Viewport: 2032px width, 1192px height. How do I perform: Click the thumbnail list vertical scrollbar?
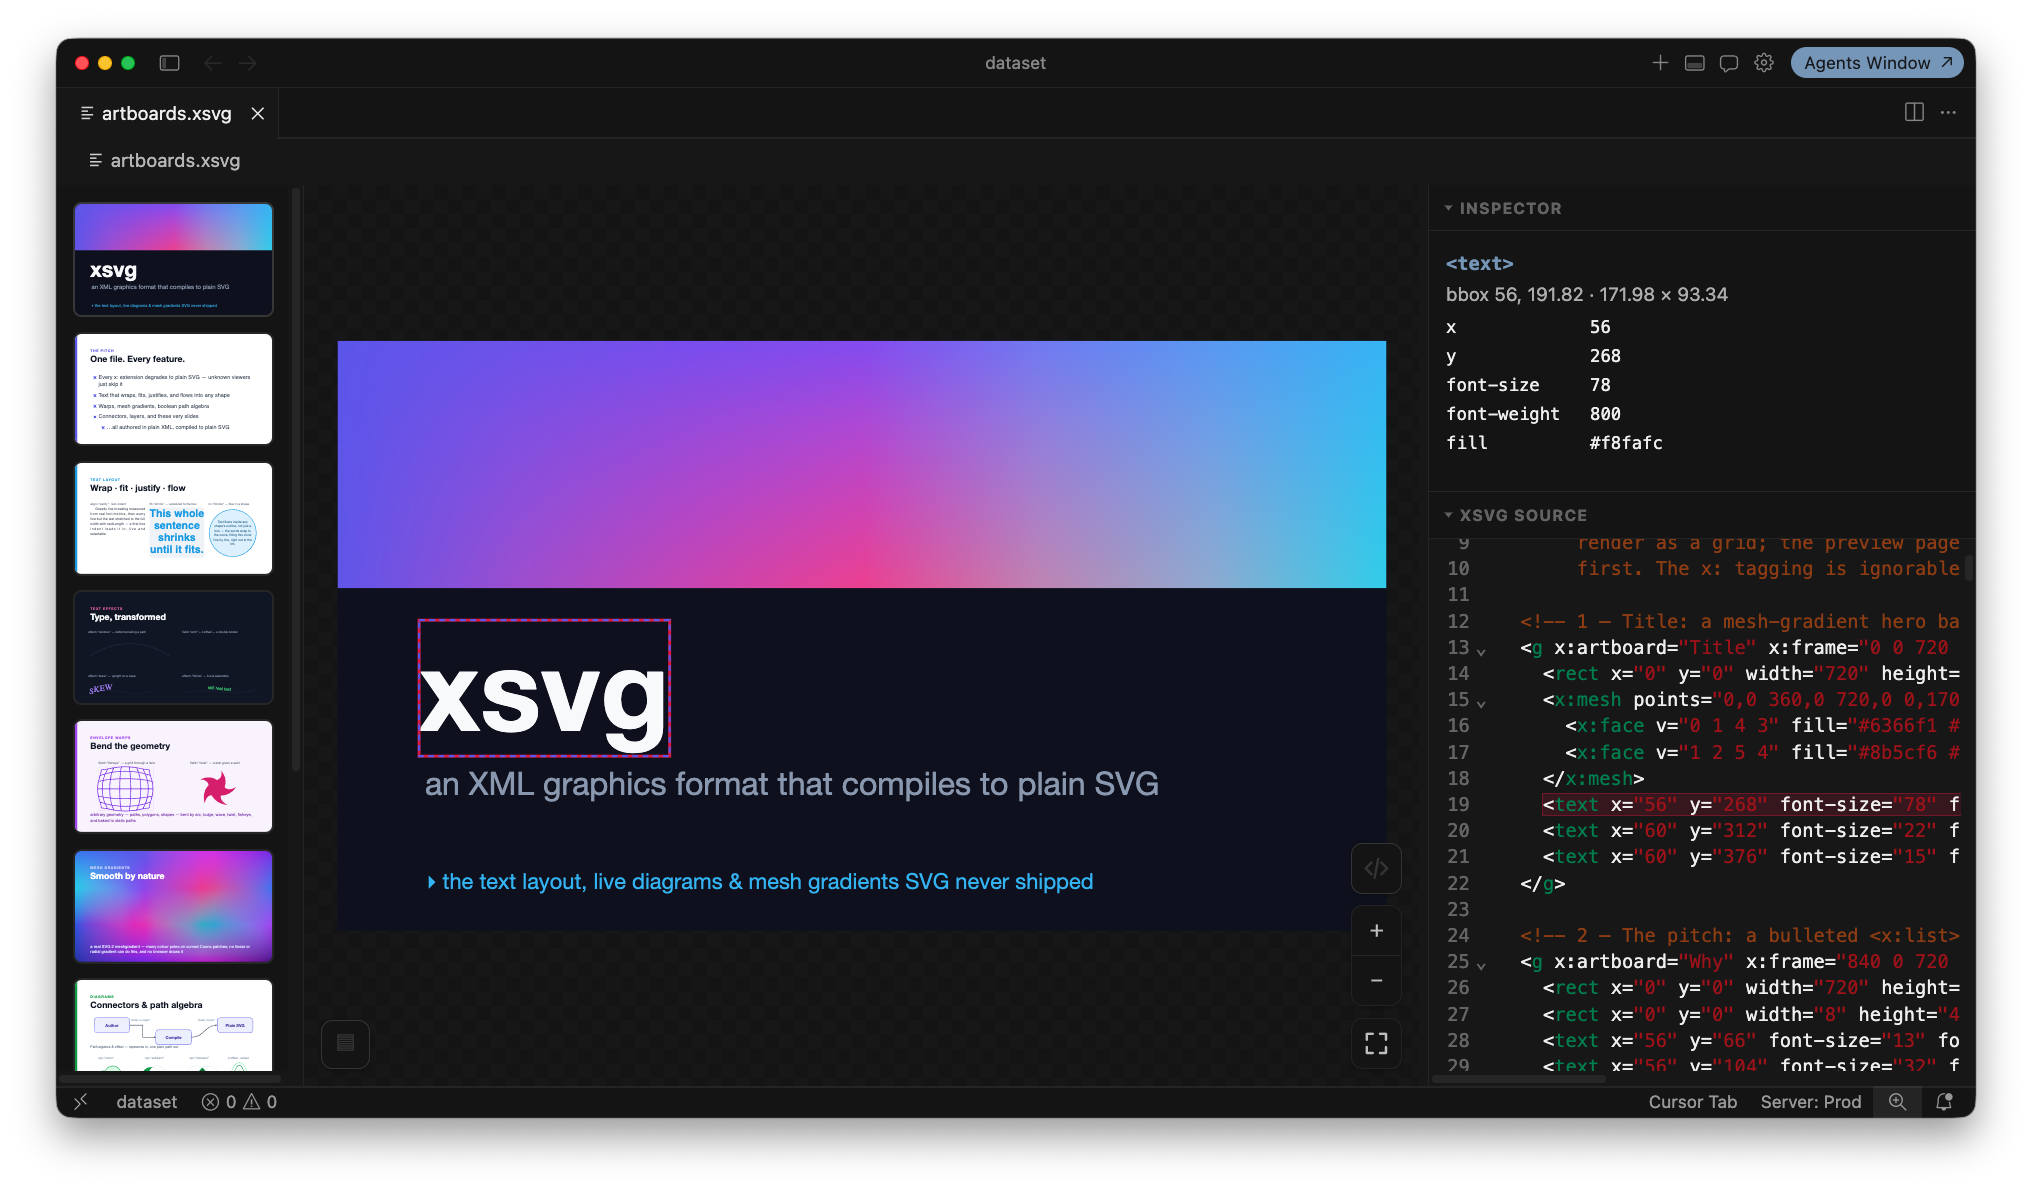pyautogui.click(x=296, y=480)
